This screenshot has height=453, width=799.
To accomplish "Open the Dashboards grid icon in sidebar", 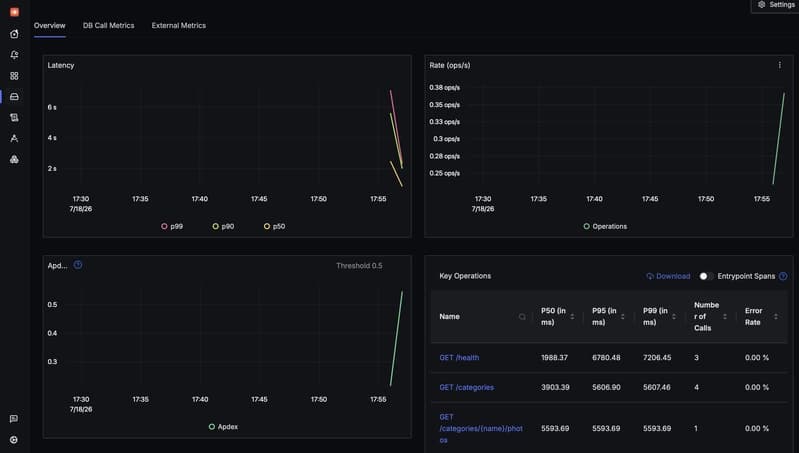I will [x=14, y=75].
